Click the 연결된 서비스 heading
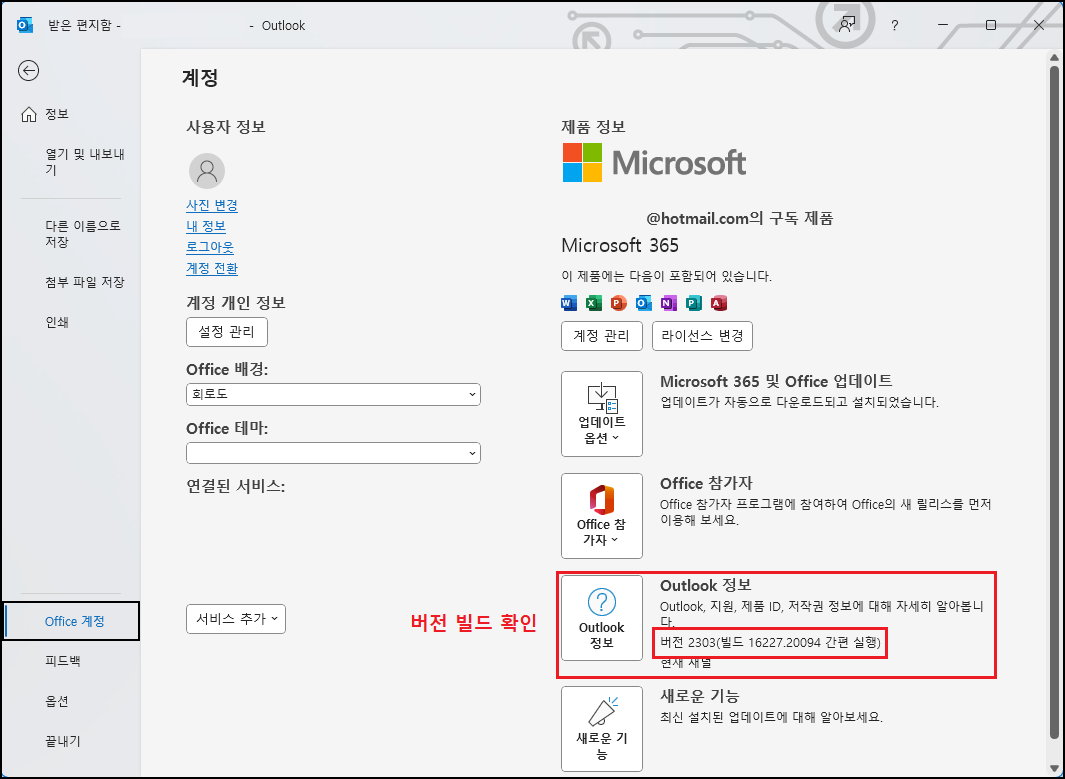1065x779 pixels. point(236,486)
